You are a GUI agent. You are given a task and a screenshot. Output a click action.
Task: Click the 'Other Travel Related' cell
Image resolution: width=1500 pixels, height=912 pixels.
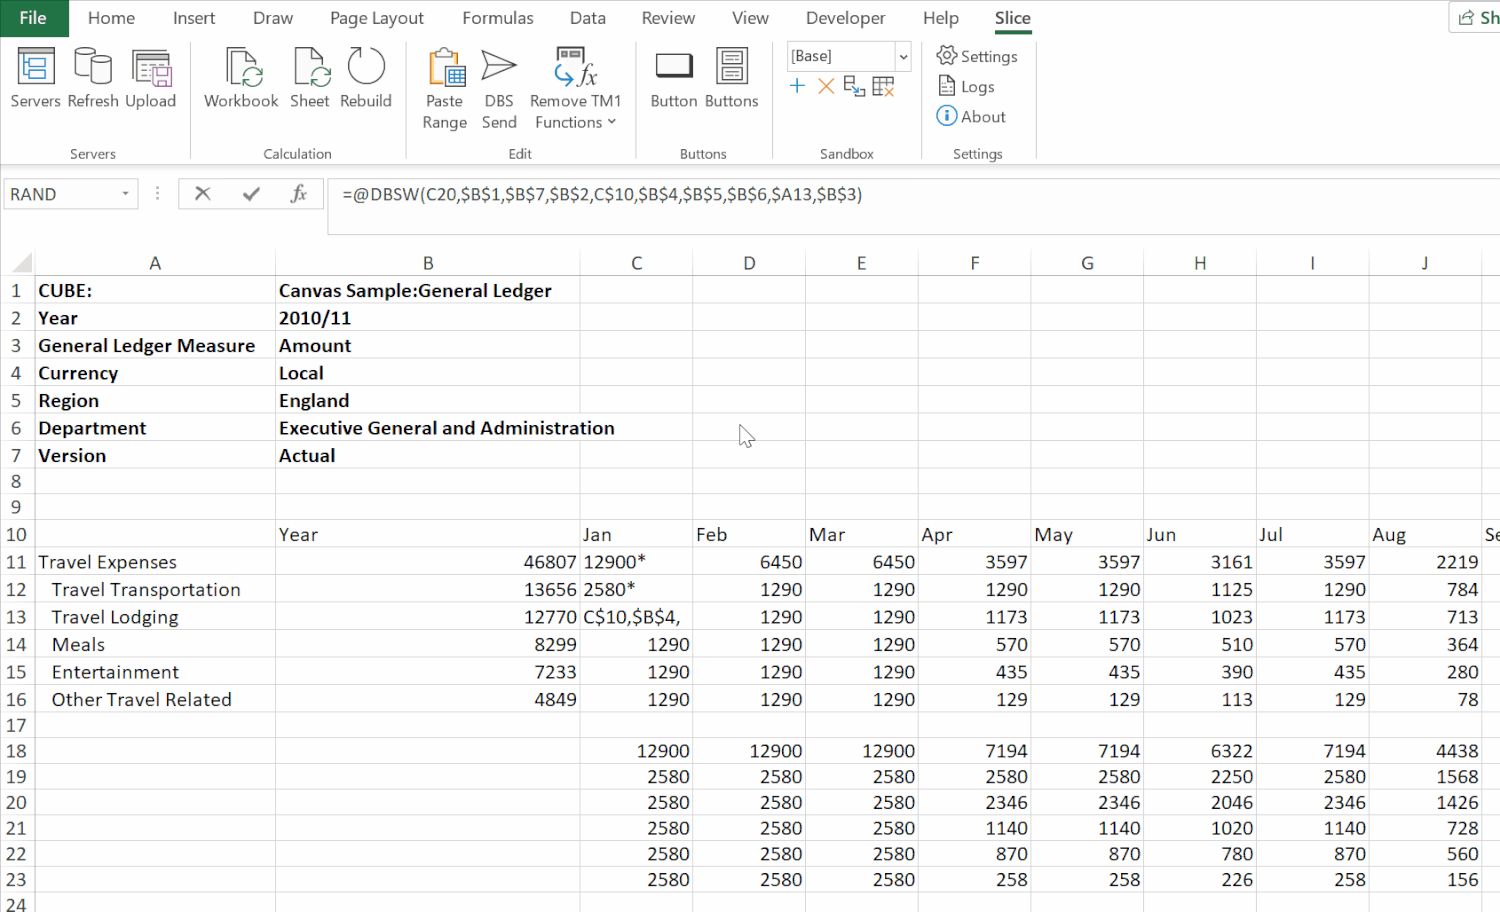[x=155, y=700]
